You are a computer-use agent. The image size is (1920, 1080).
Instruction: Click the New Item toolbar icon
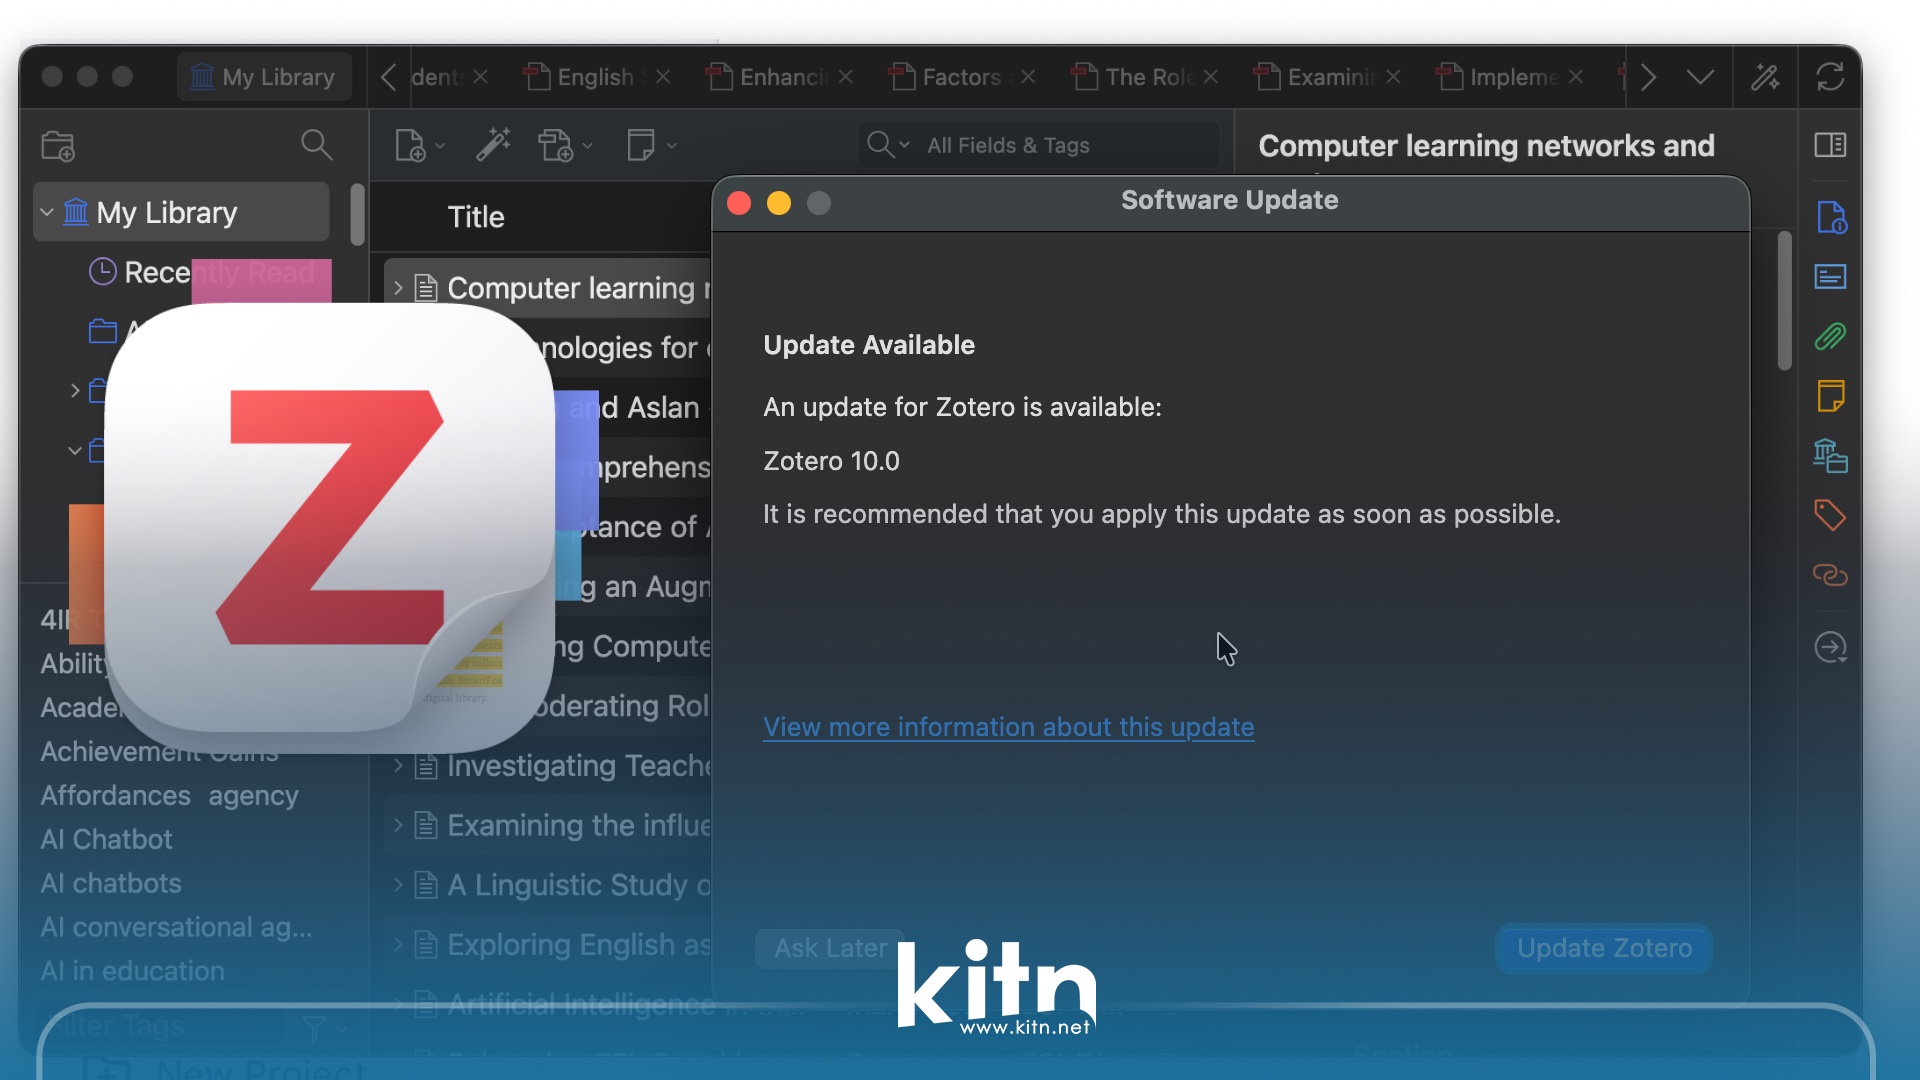point(410,146)
